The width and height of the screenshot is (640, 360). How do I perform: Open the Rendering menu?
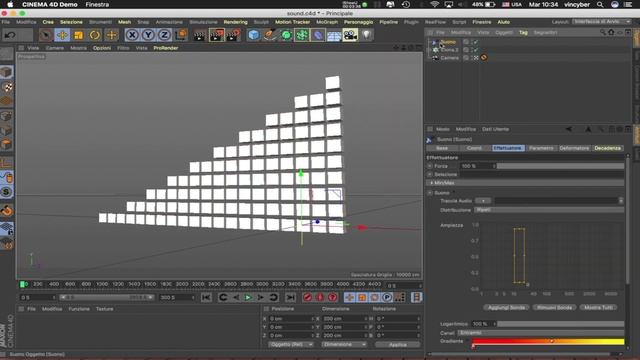tap(236, 22)
